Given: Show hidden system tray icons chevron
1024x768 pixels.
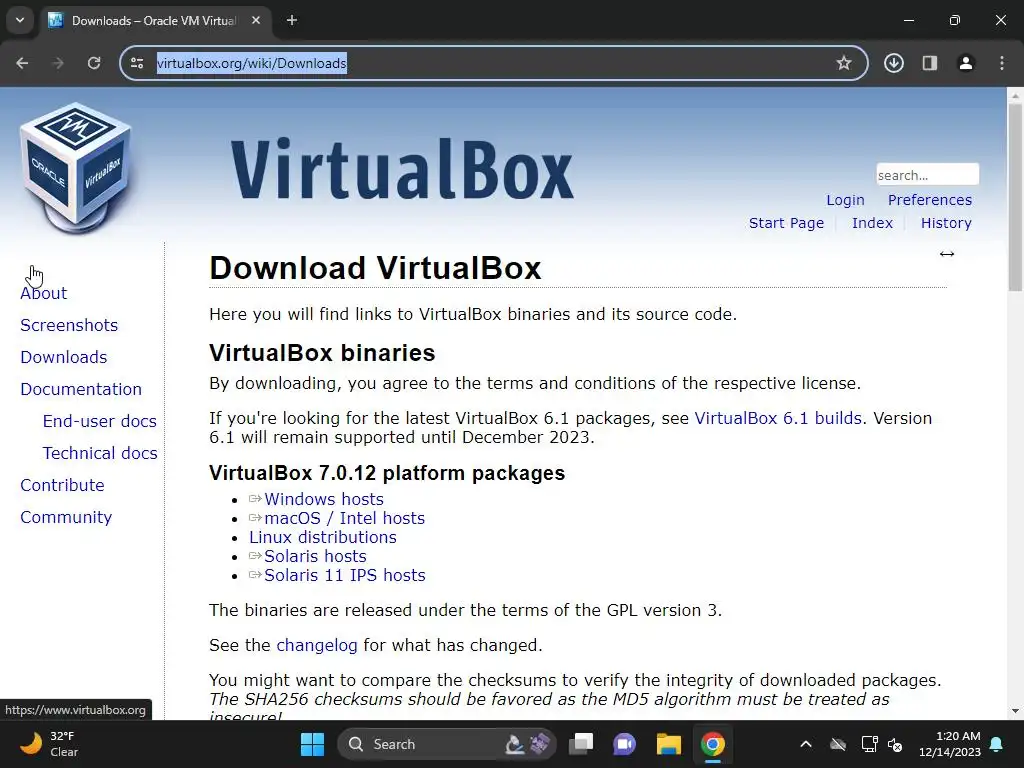Looking at the screenshot, I should [x=806, y=744].
